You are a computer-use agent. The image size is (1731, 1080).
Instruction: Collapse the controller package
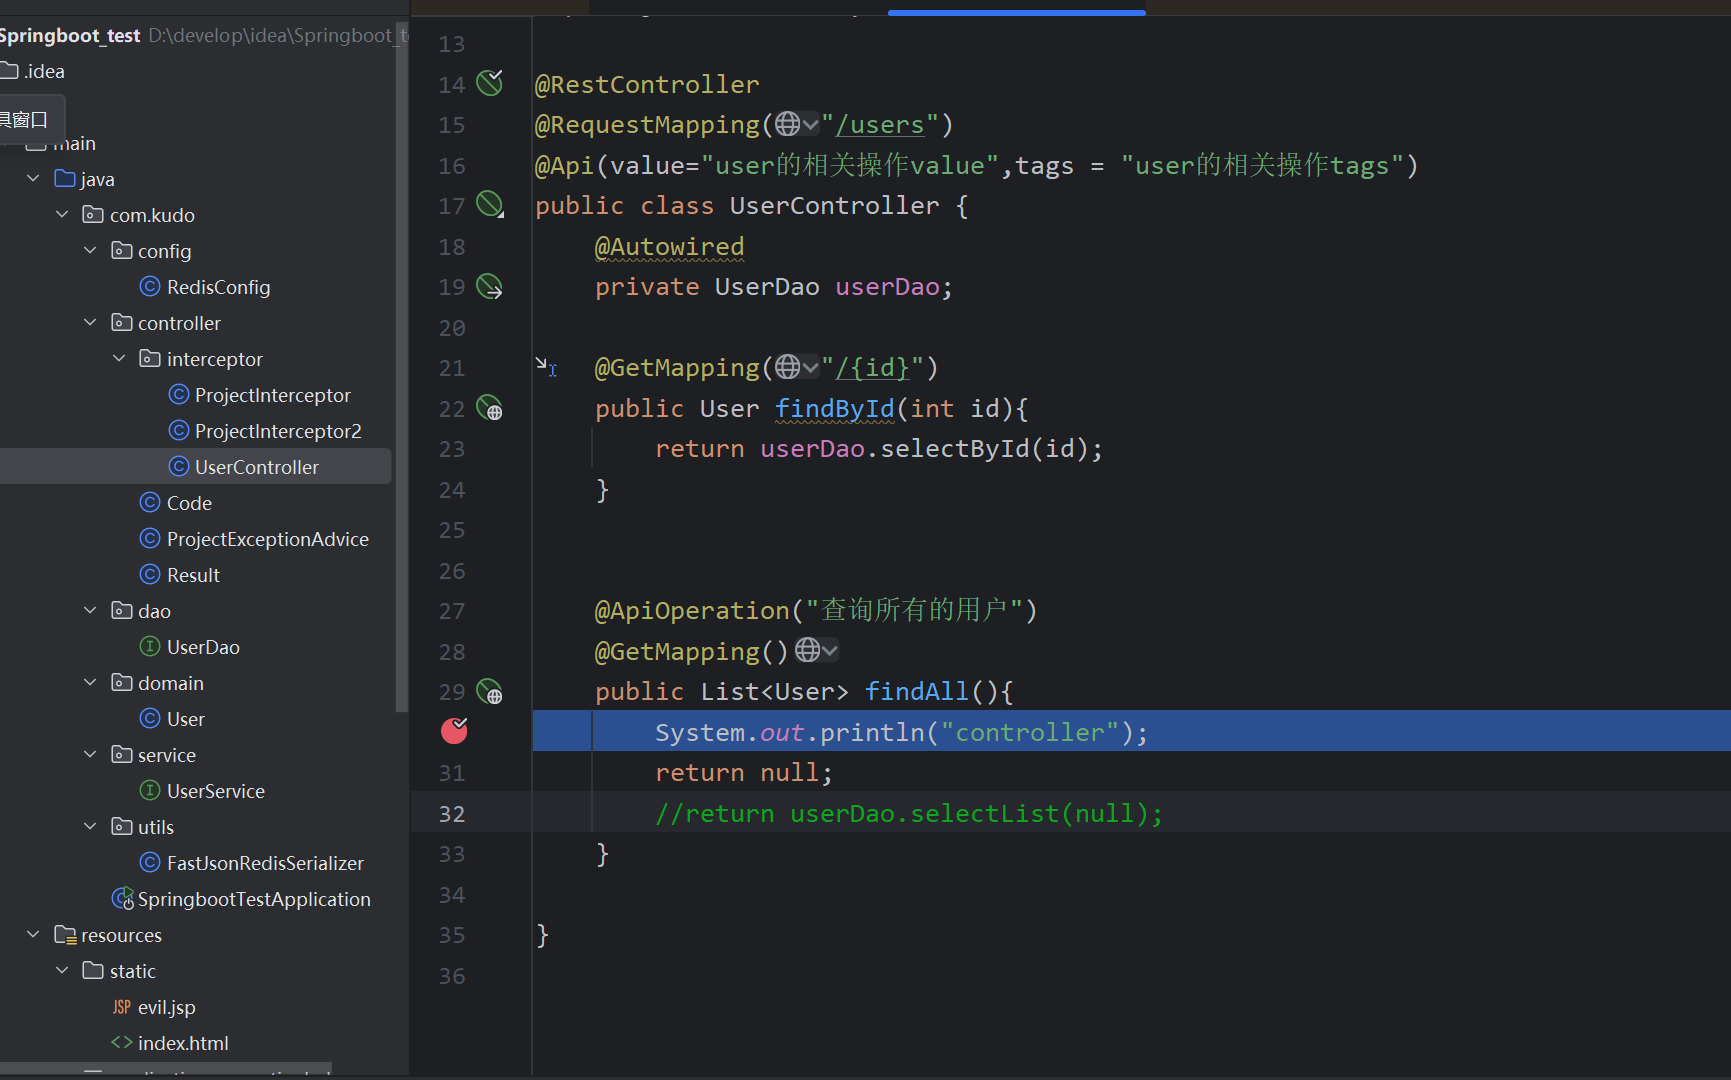click(91, 323)
